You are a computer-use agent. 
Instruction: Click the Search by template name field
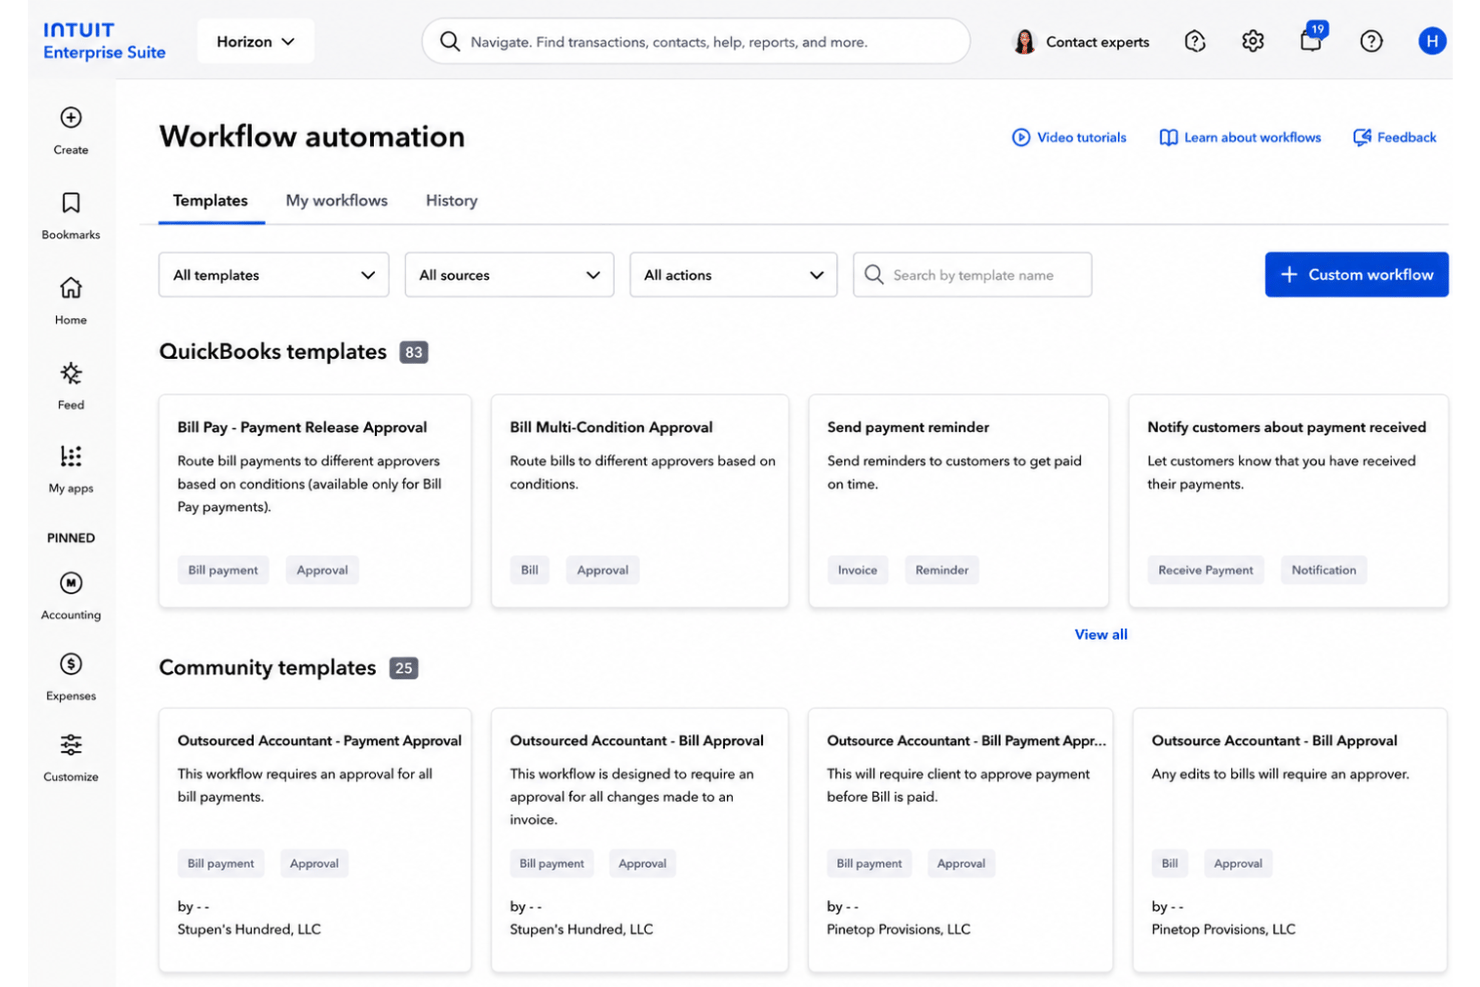click(x=972, y=274)
